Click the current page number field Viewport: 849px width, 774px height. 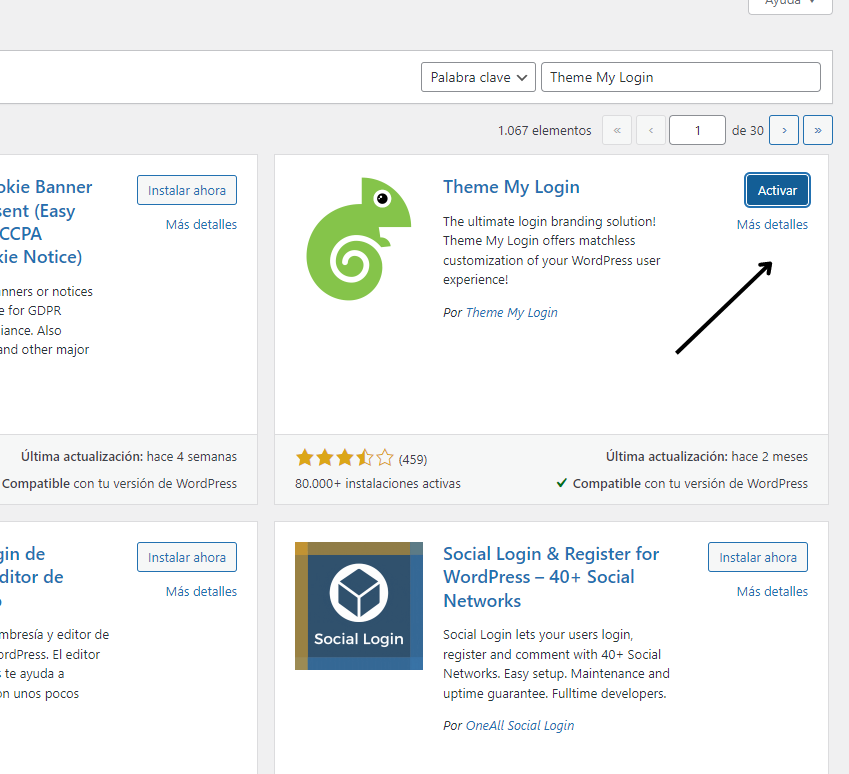(697, 130)
